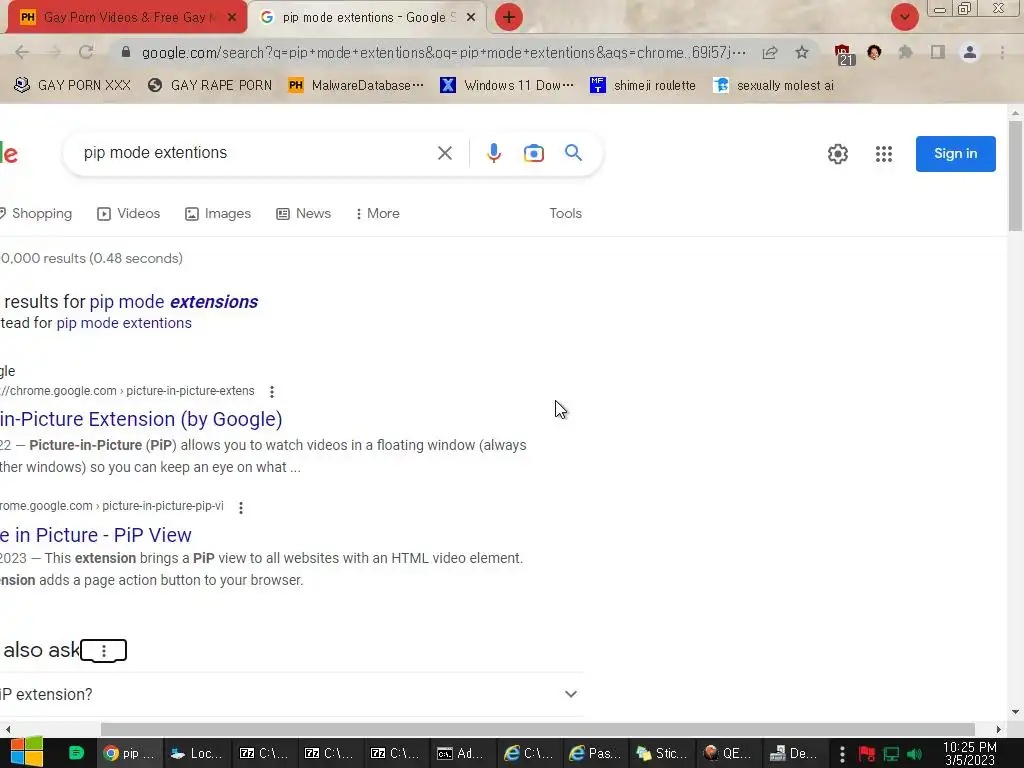Image resolution: width=1024 pixels, height=768 pixels.
Task: Clear the search box with the X
Action: click(x=445, y=153)
